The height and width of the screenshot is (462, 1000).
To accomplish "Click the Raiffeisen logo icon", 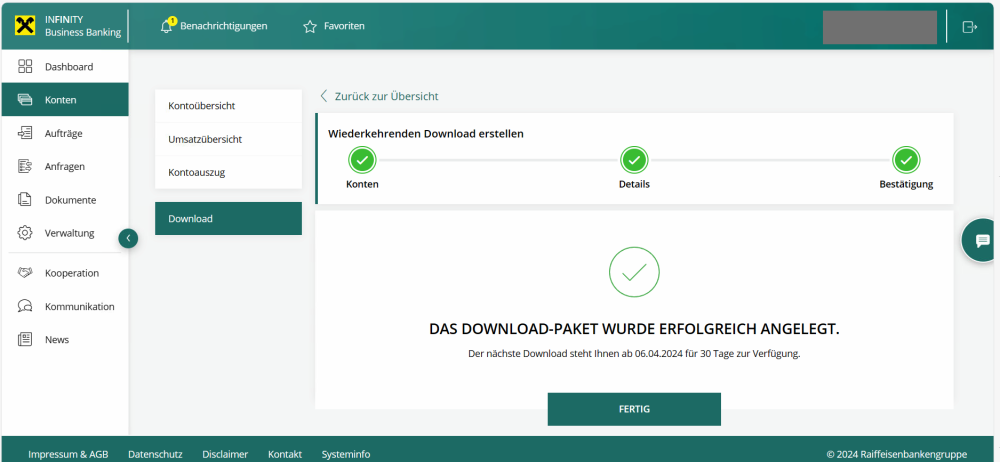I will click(25, 26).
